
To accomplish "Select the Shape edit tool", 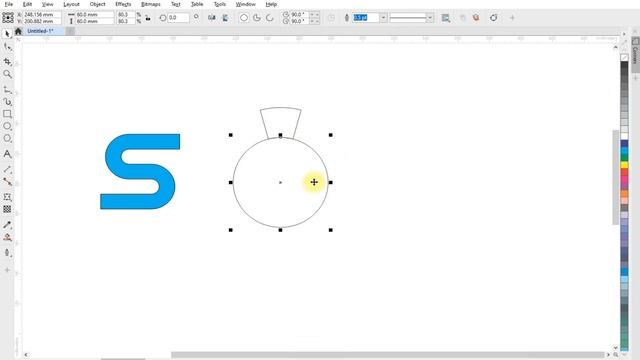I will [x=7, y=47].
